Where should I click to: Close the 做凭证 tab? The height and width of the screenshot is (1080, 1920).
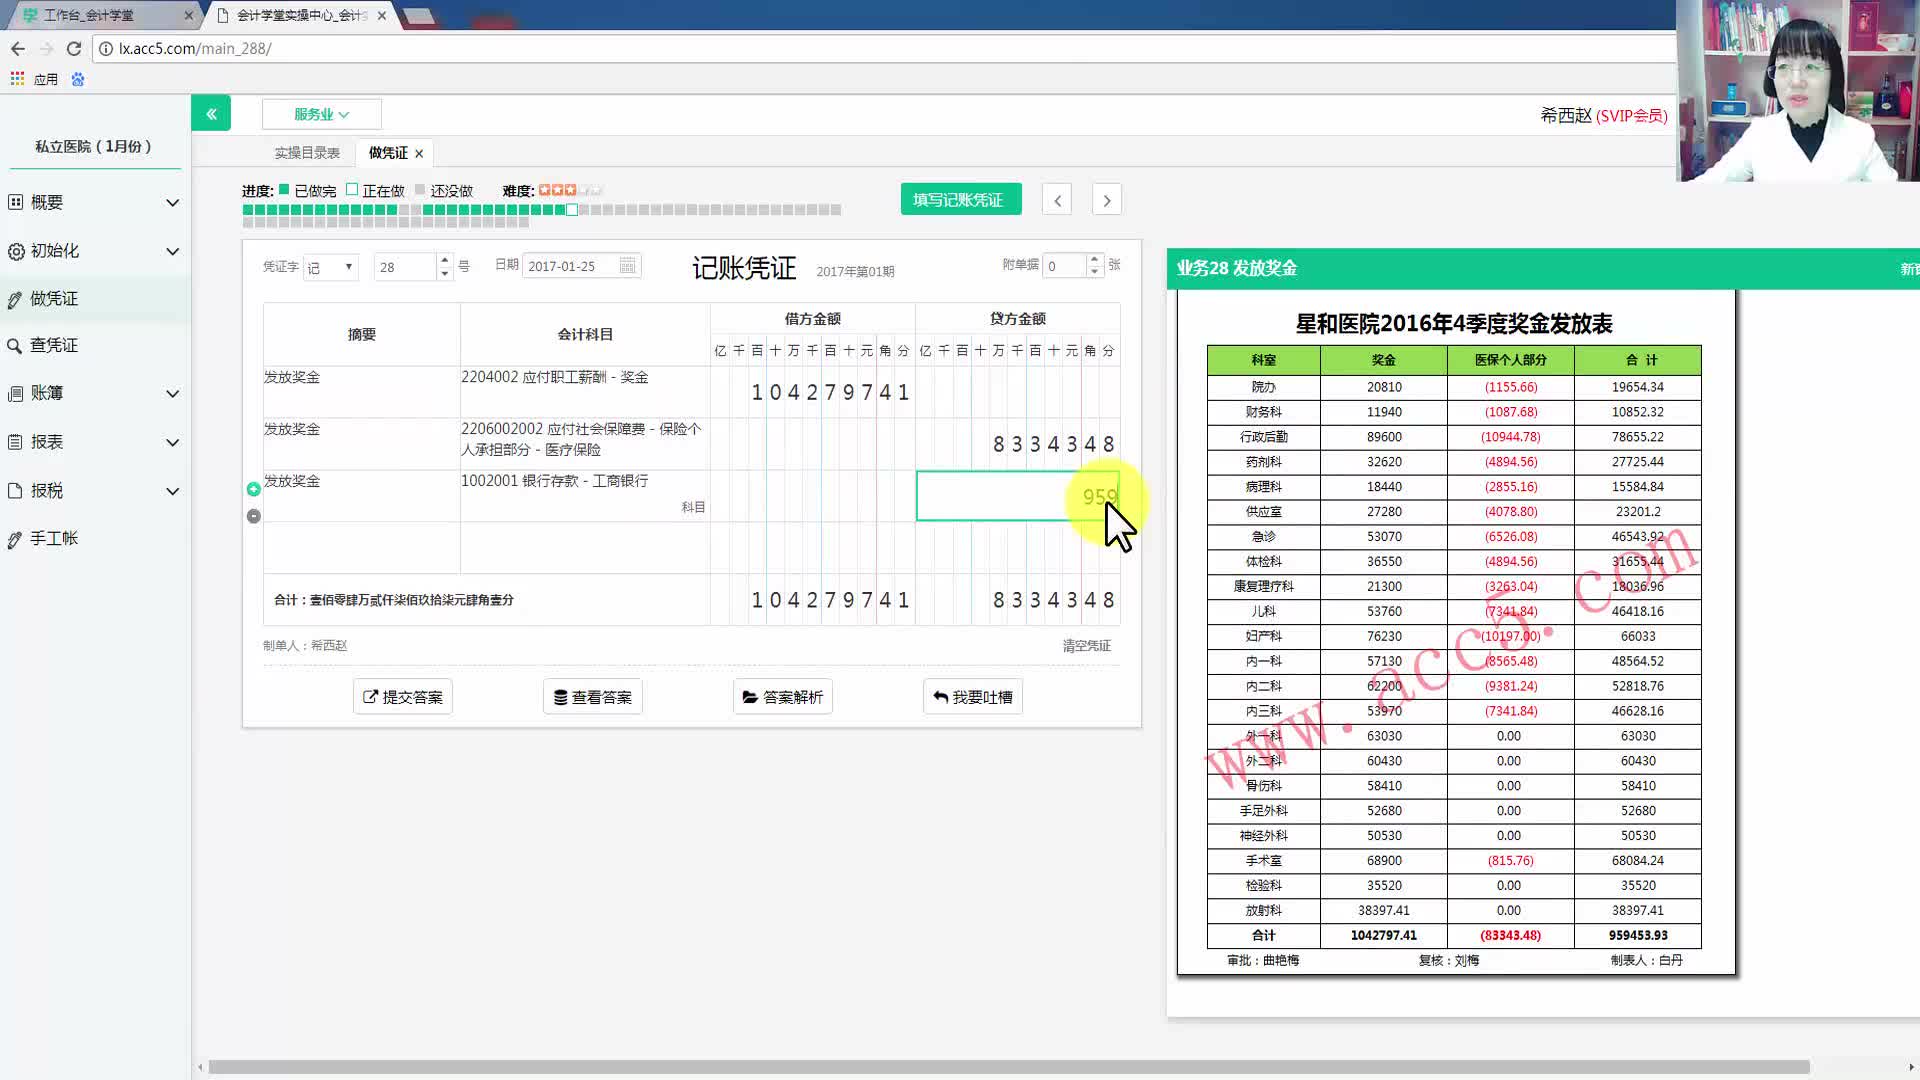pyautogui.click(x=419, y=153)
